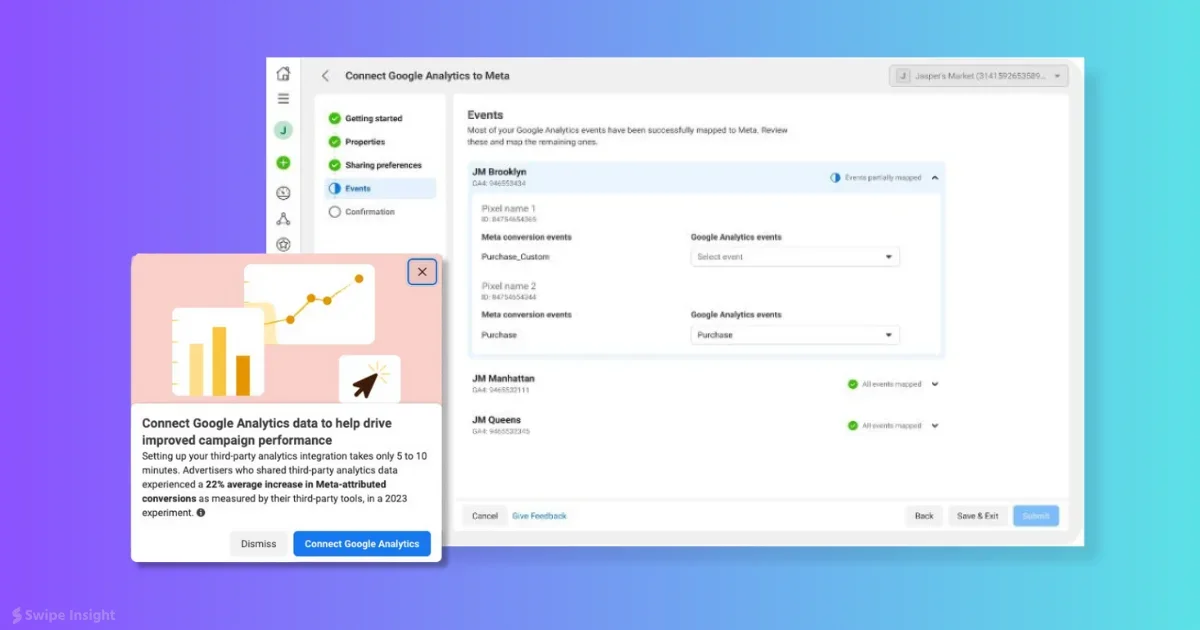Click the Cancel button
Image resolution: width=1200 pixels, height=630 pixels.
[x=485, y=516]
